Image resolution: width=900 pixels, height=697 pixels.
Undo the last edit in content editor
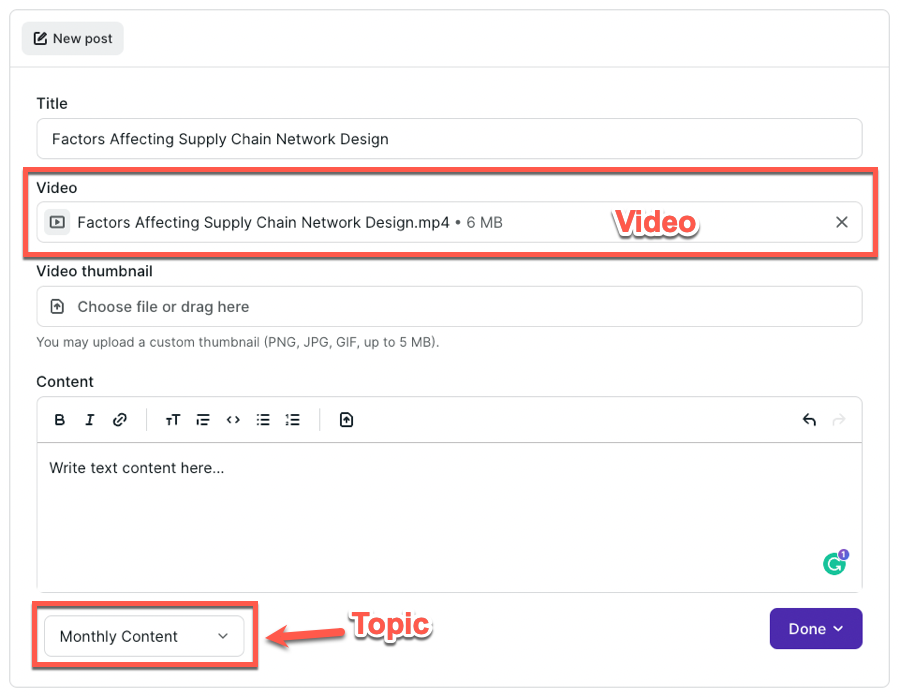[809, 420]
